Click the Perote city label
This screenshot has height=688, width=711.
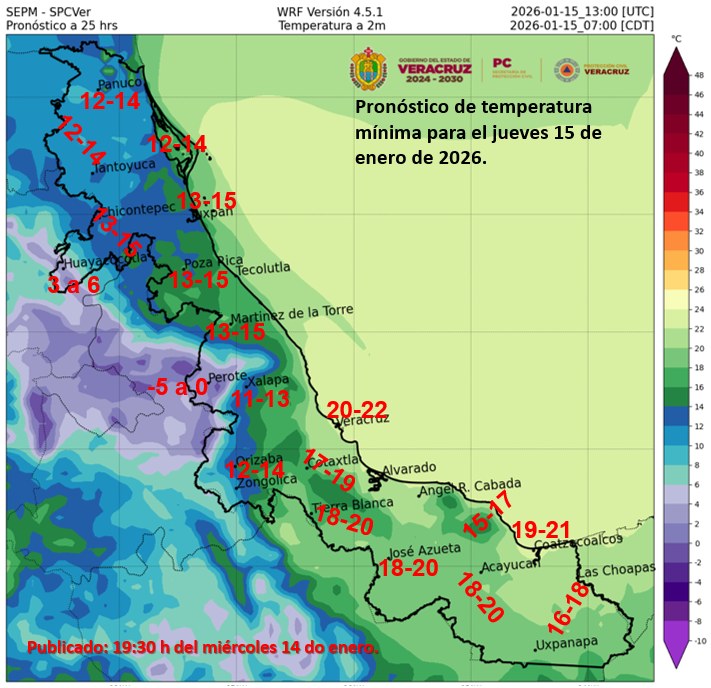[x=228, y=376]
